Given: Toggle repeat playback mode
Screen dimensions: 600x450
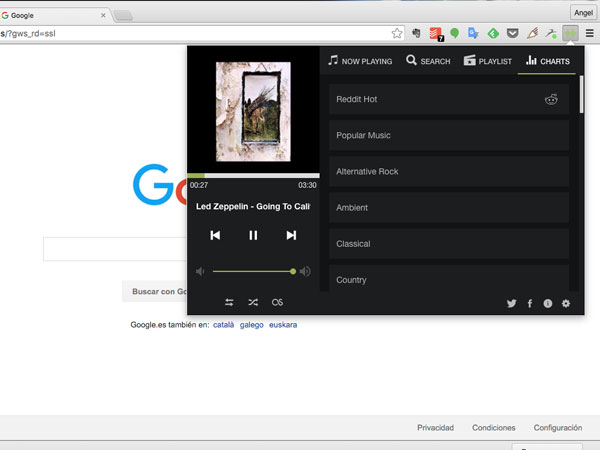Looking at the screenshot, I should (x=229, y=303).
